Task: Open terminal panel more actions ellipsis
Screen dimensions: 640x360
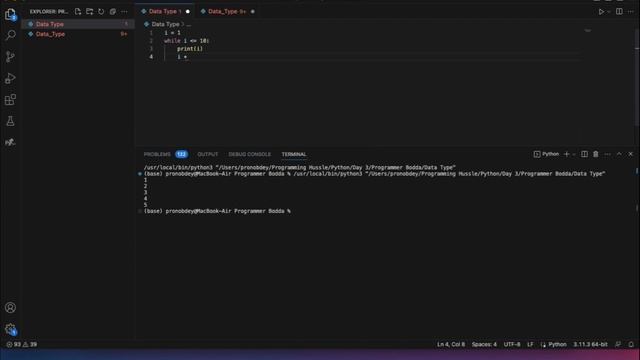Action: coord(607,154)
